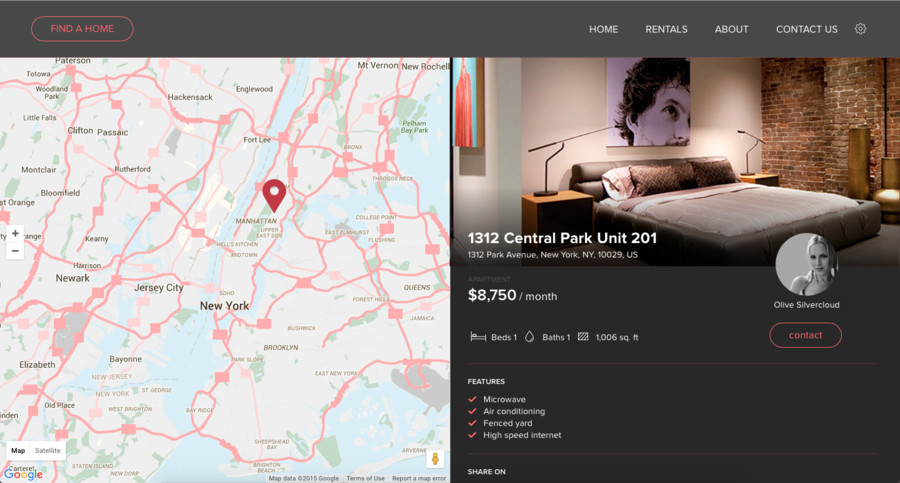
Task: Zoom in the map with plus button
Action: coord(15,234)
